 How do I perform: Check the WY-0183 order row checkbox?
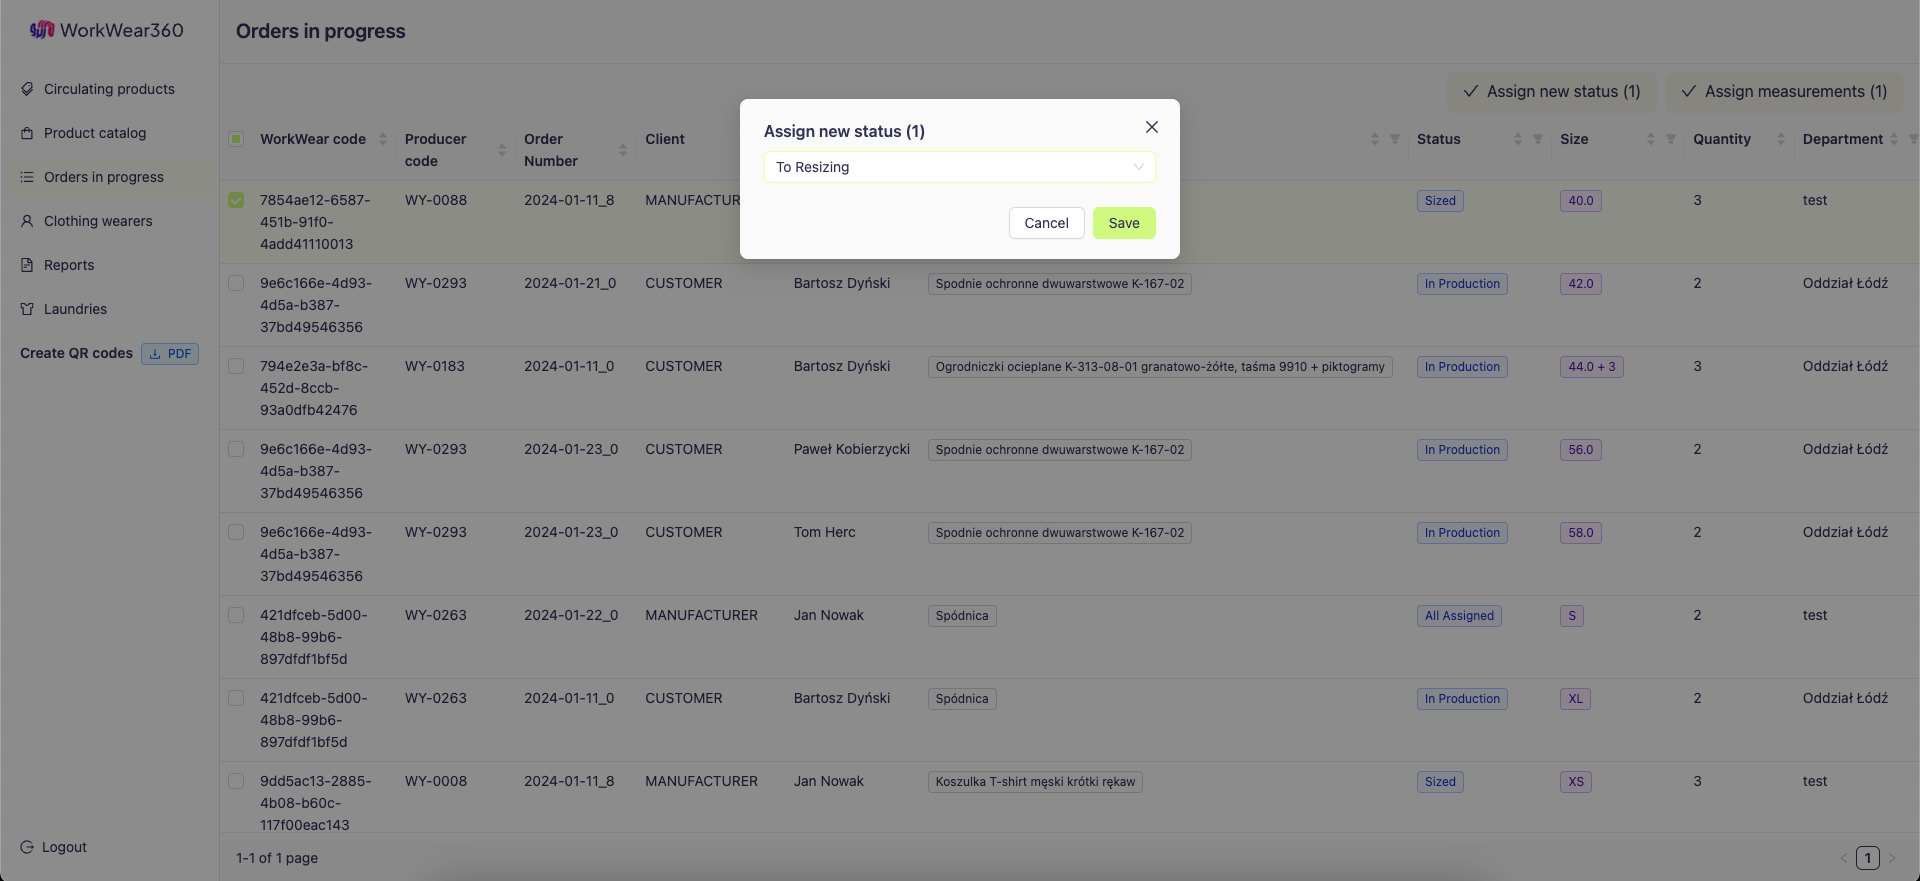236,366
